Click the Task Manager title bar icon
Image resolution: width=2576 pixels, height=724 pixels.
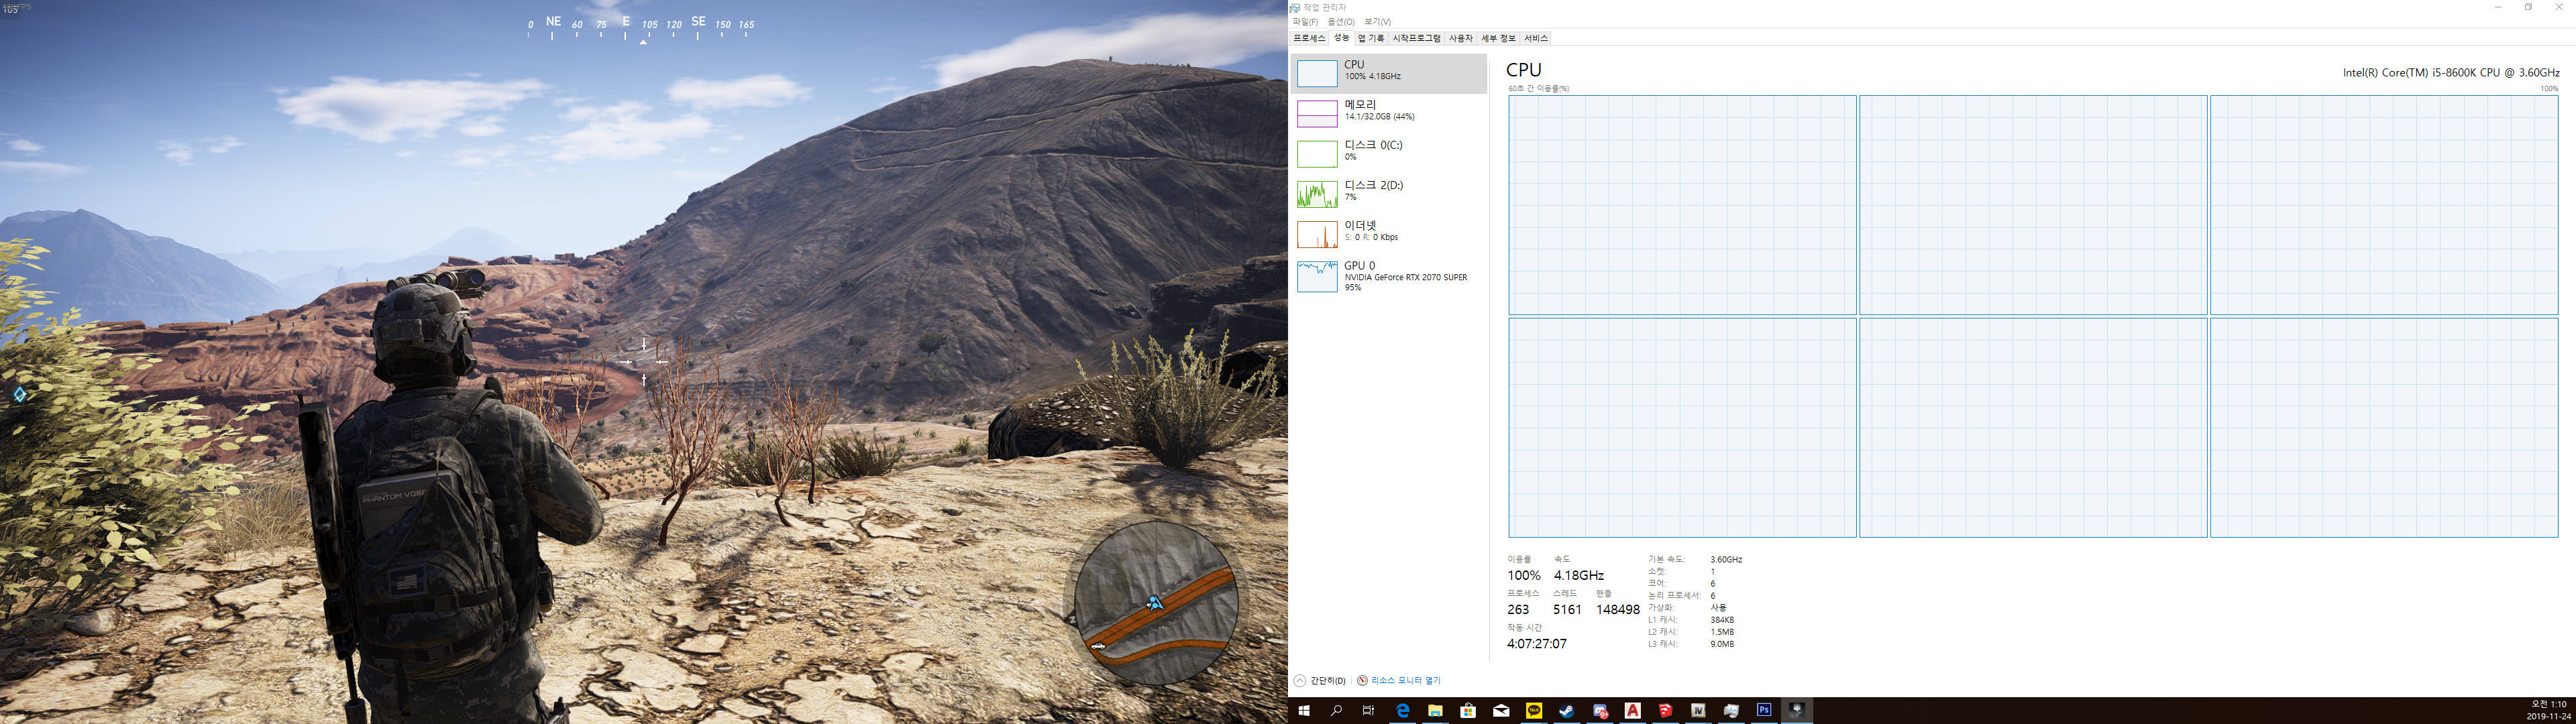1295,7
